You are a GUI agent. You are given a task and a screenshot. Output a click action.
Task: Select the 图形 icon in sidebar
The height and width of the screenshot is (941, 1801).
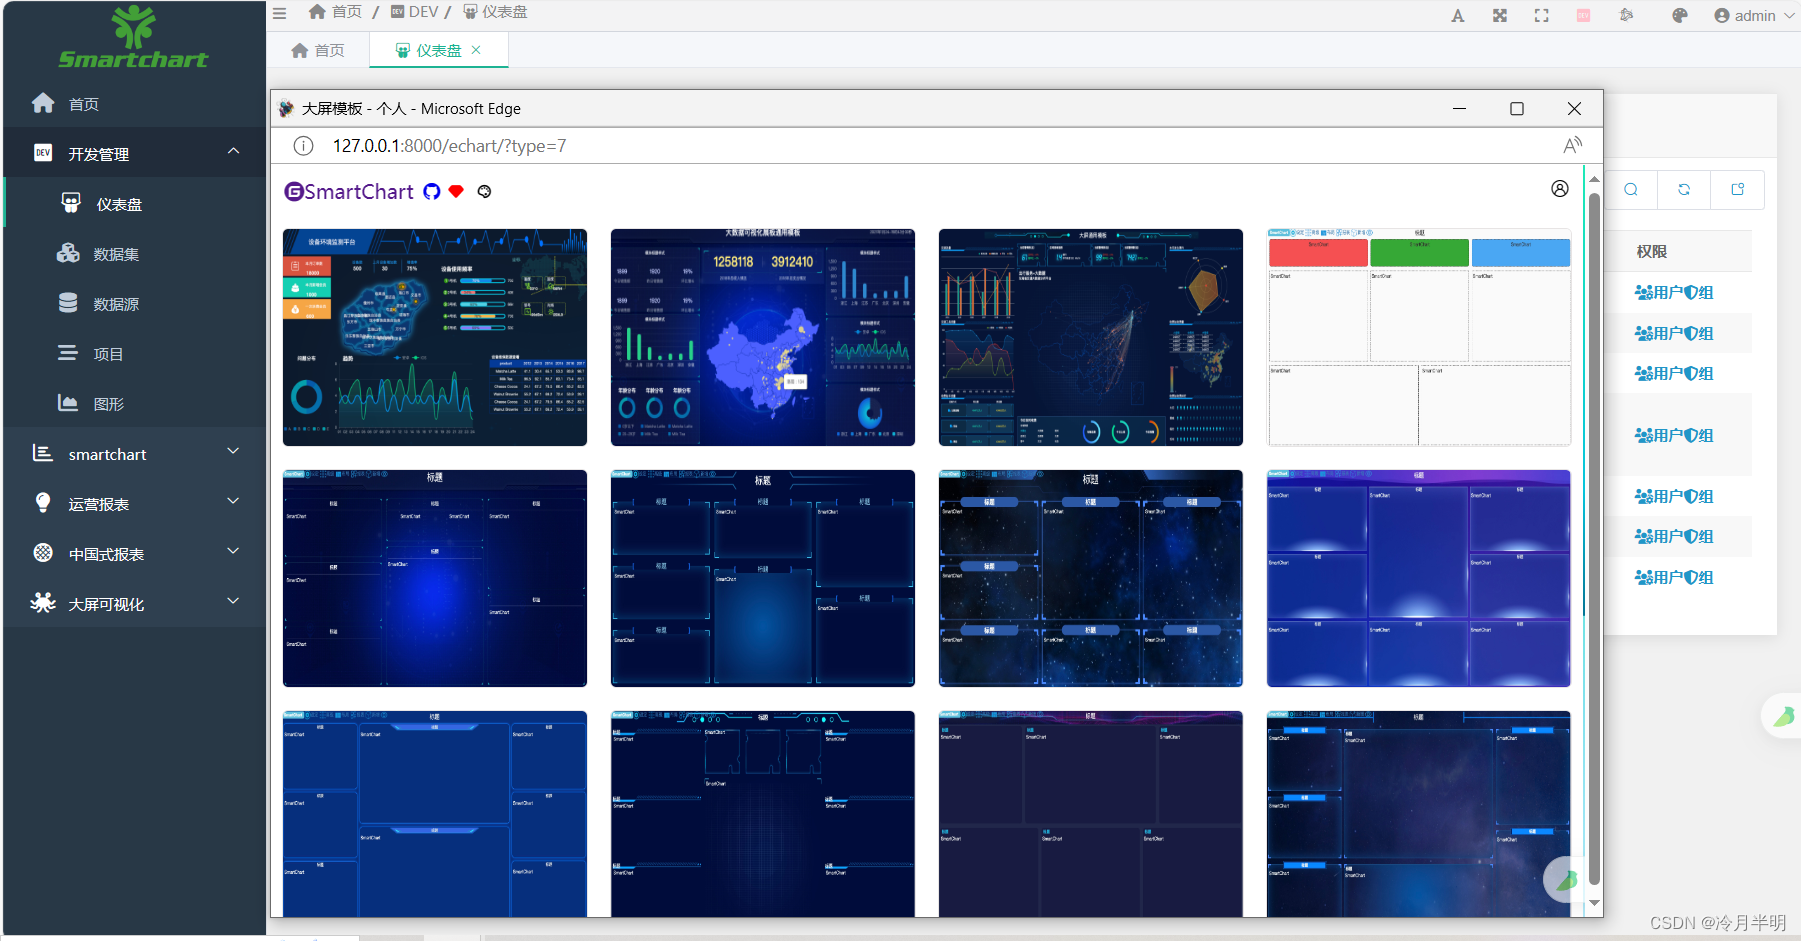pos(68,403)
